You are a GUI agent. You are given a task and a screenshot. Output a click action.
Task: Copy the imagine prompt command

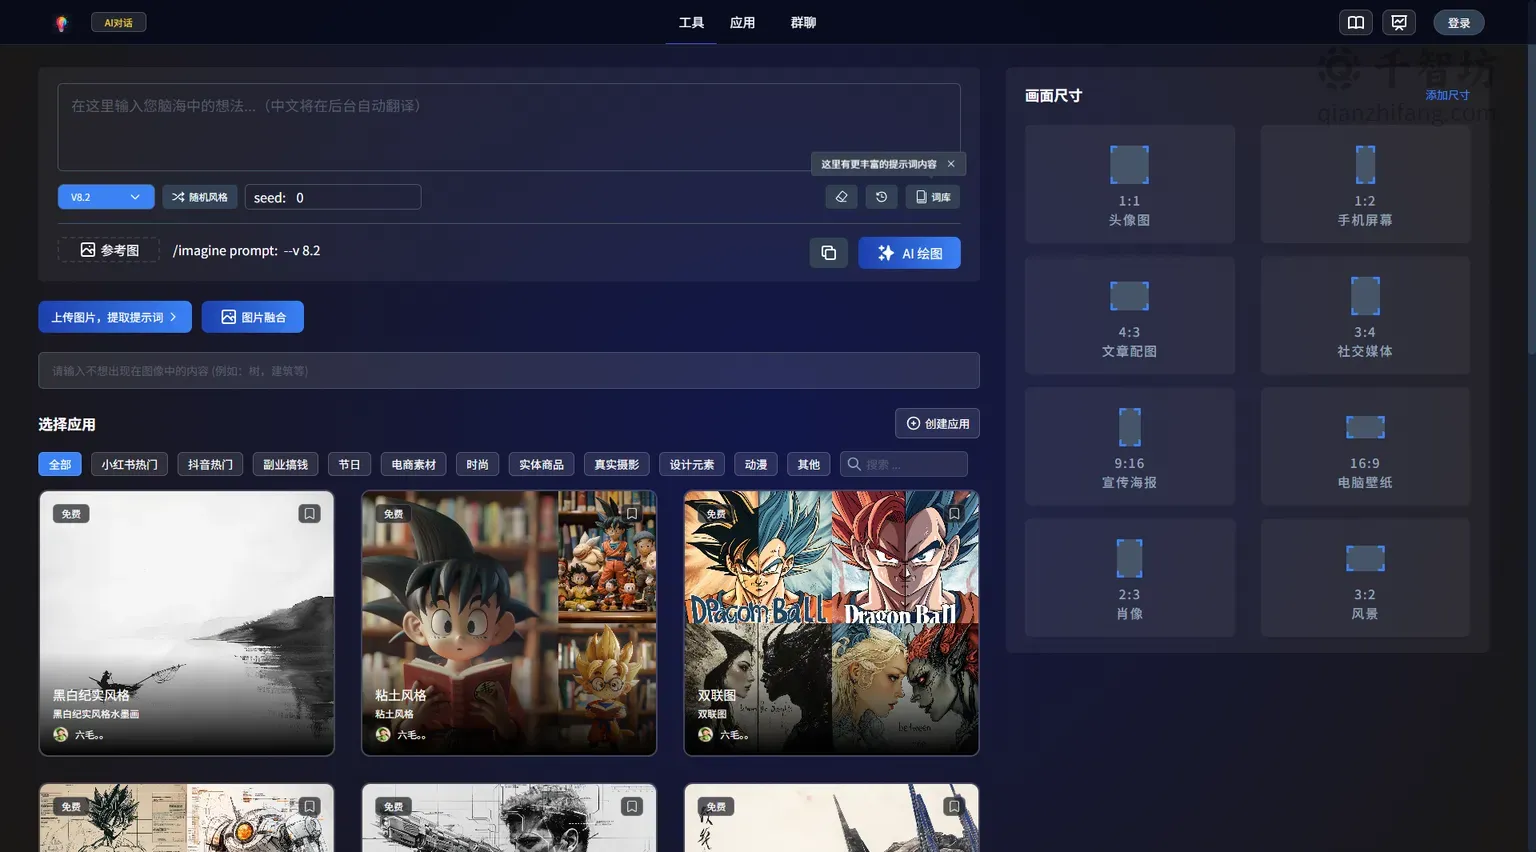click(x=829, y=253)
